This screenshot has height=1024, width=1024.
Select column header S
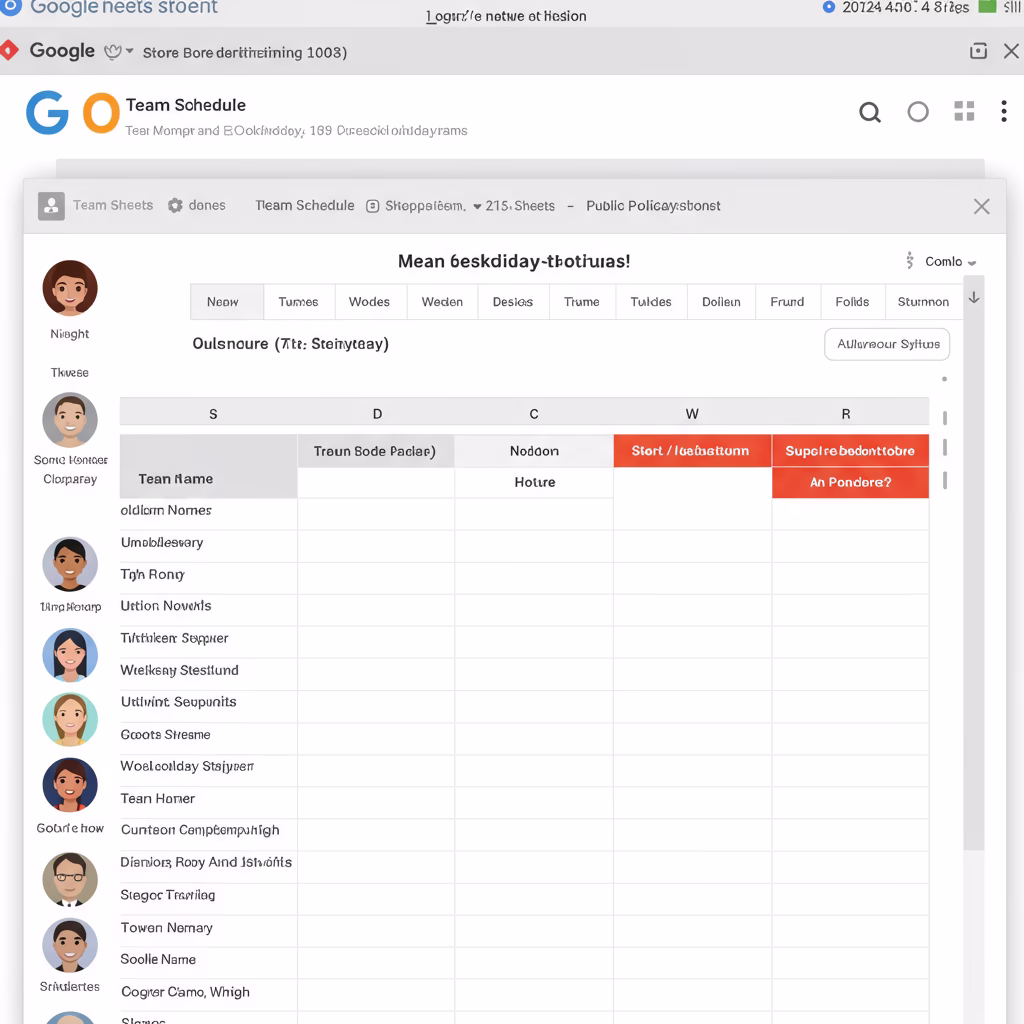click(213, 414)
